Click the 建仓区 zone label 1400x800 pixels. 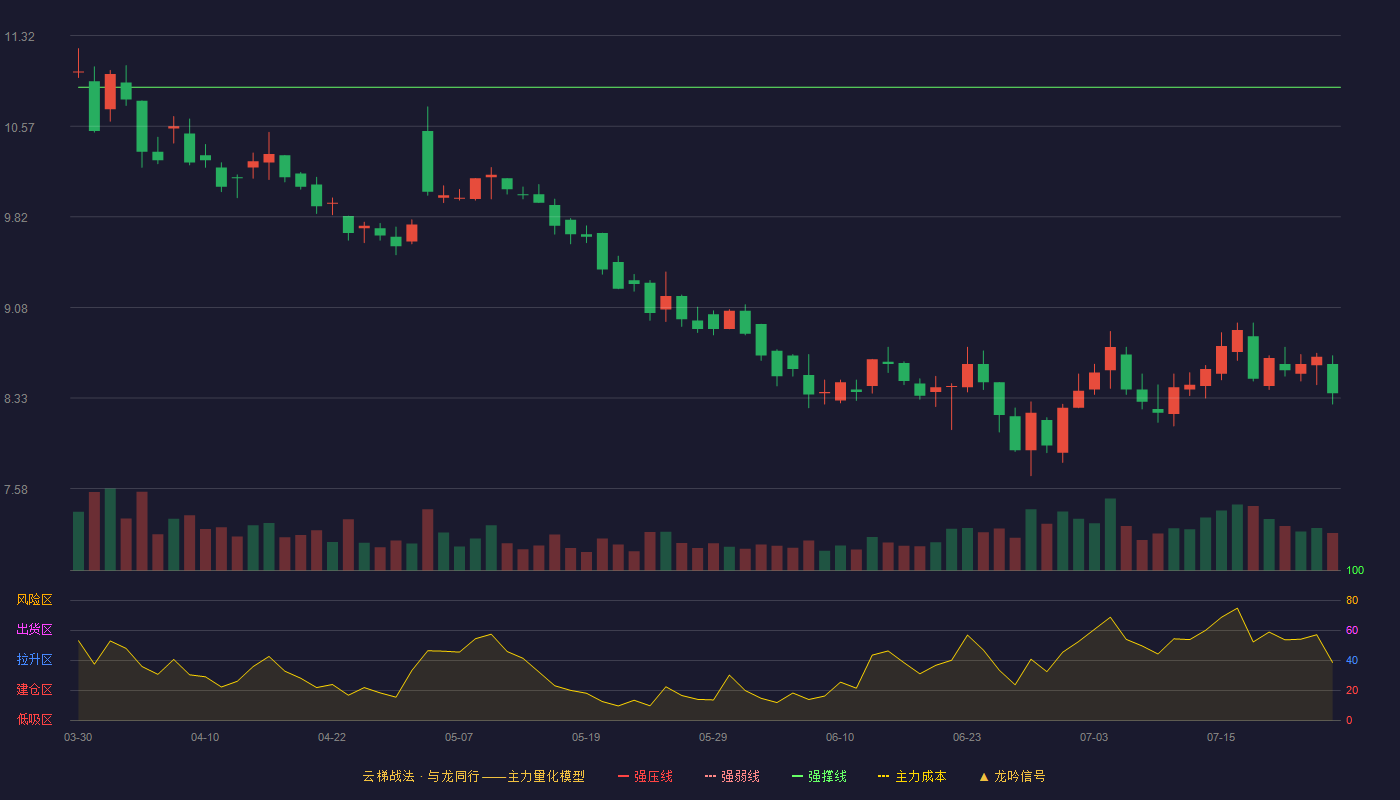(x=34, y=690)
